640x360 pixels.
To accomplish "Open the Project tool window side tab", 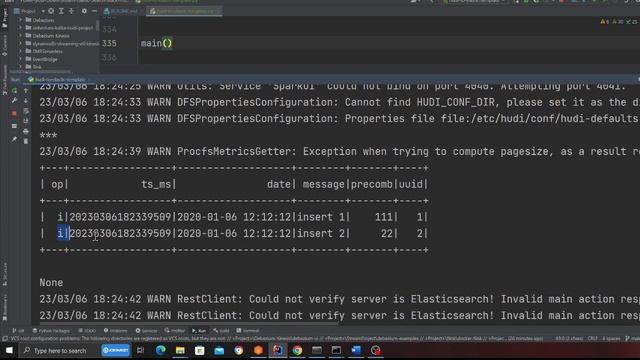I will point(4,18).
